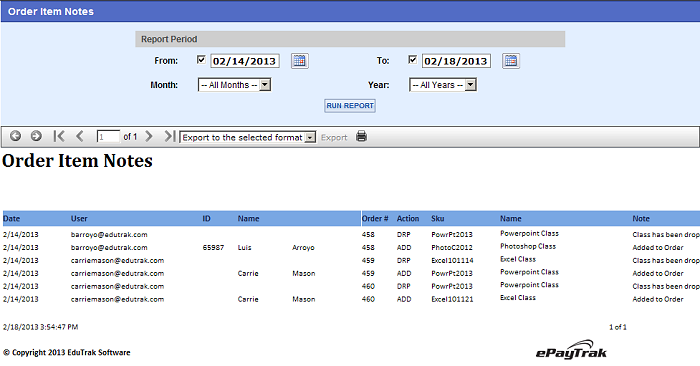Image resolution: width=700 pixels, height=366 pixels.
Task: Click the Export link
Action: (x=334, y=137)
